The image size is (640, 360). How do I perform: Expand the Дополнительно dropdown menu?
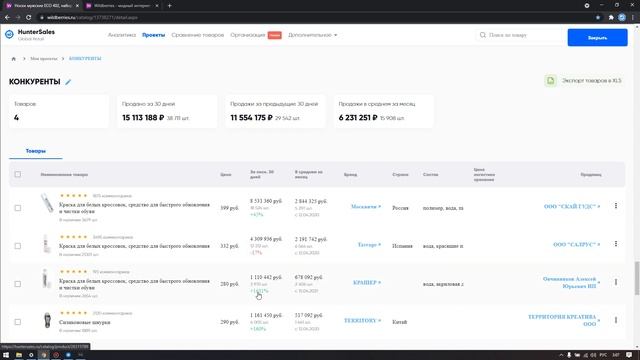[x=313, y=35]
